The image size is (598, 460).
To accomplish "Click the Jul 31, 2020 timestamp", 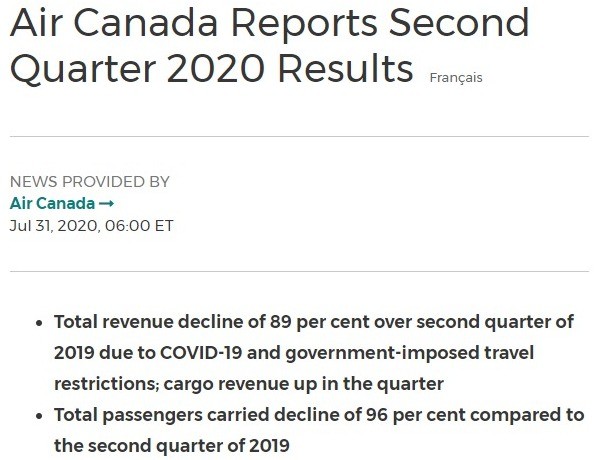I will coord(92,225).
